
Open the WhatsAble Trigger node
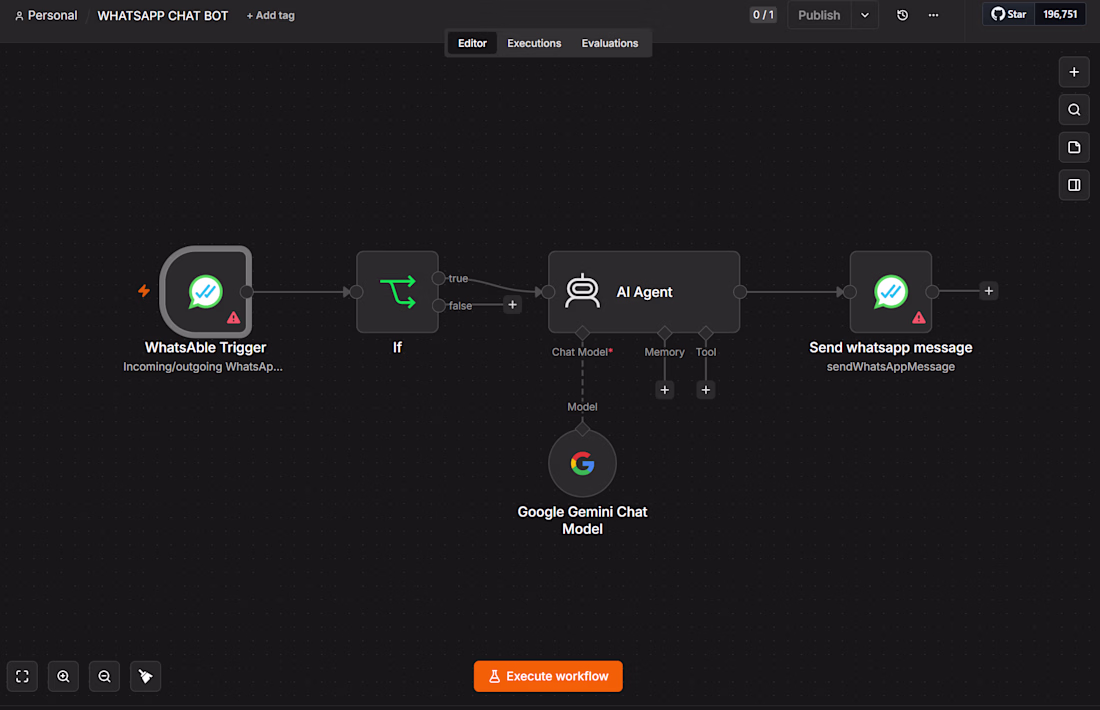tap(206, 292)
